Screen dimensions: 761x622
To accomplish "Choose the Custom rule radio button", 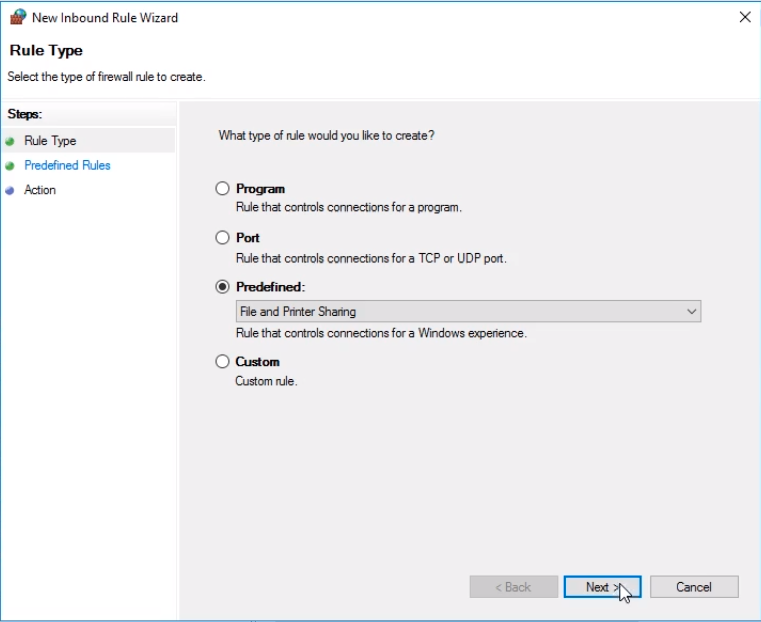I will (222, 361).
